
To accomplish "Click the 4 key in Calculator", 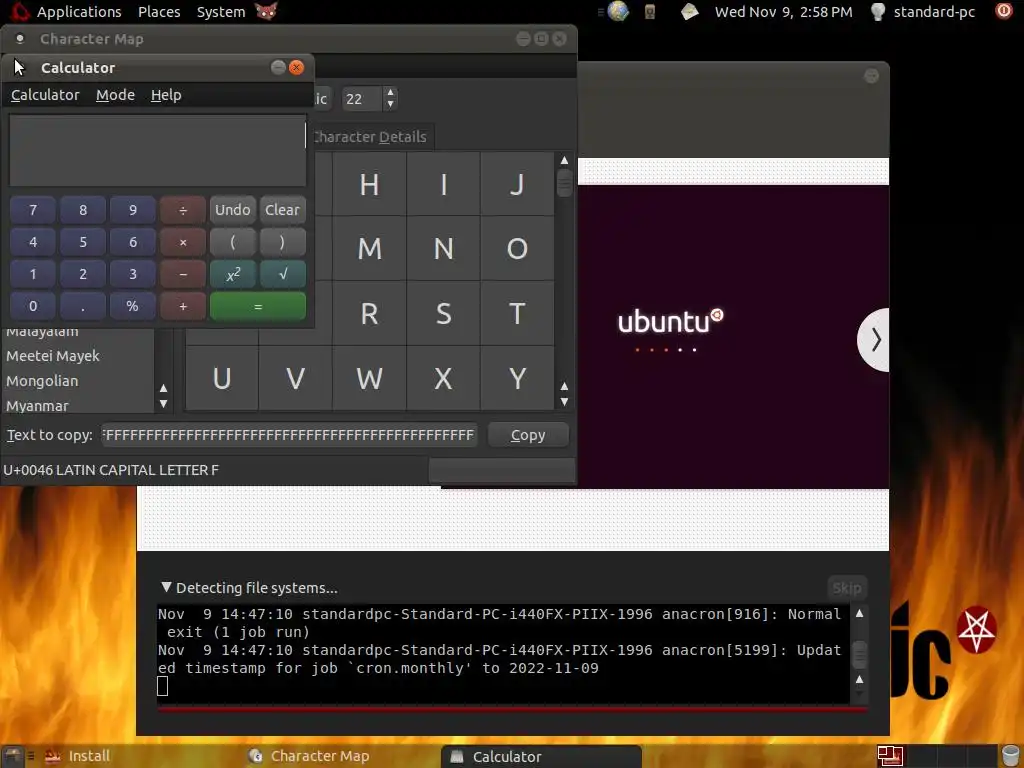I will coord(33,242).
